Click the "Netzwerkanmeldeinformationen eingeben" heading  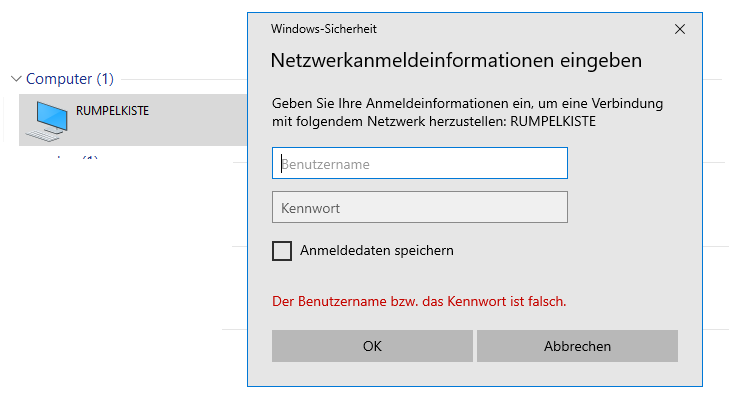pyautogui.click(x=456, y=61)
